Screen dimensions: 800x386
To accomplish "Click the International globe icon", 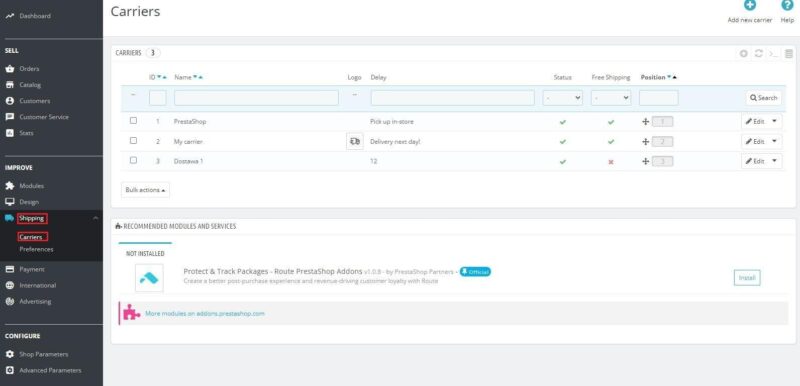I will click(9, 286).
